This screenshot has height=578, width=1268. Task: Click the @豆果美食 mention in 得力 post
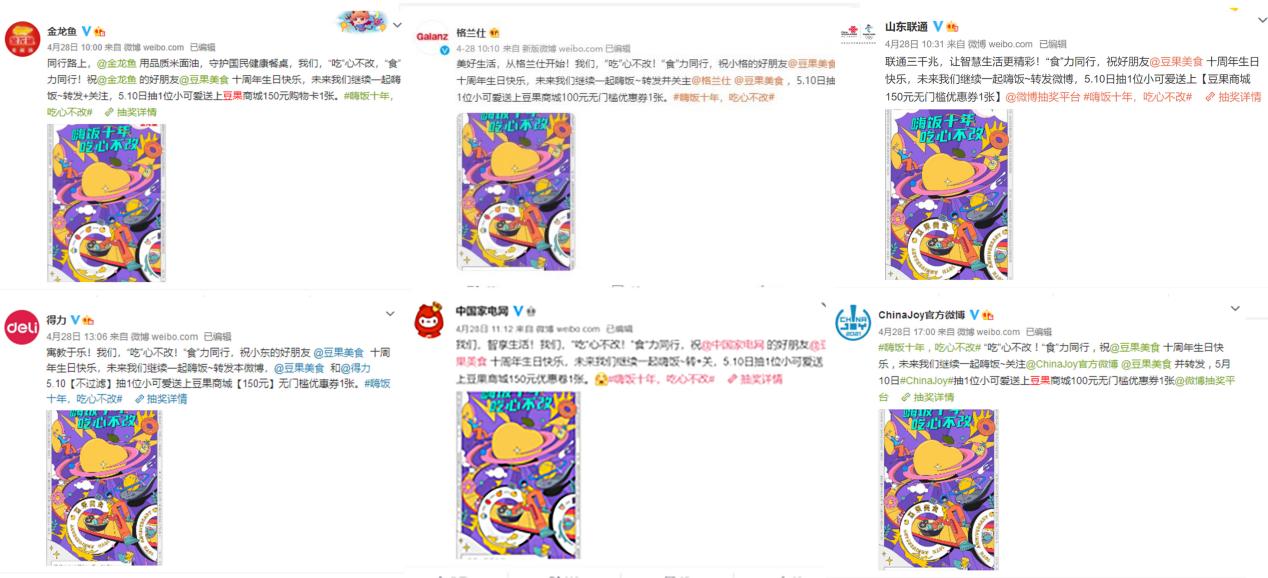339,353
